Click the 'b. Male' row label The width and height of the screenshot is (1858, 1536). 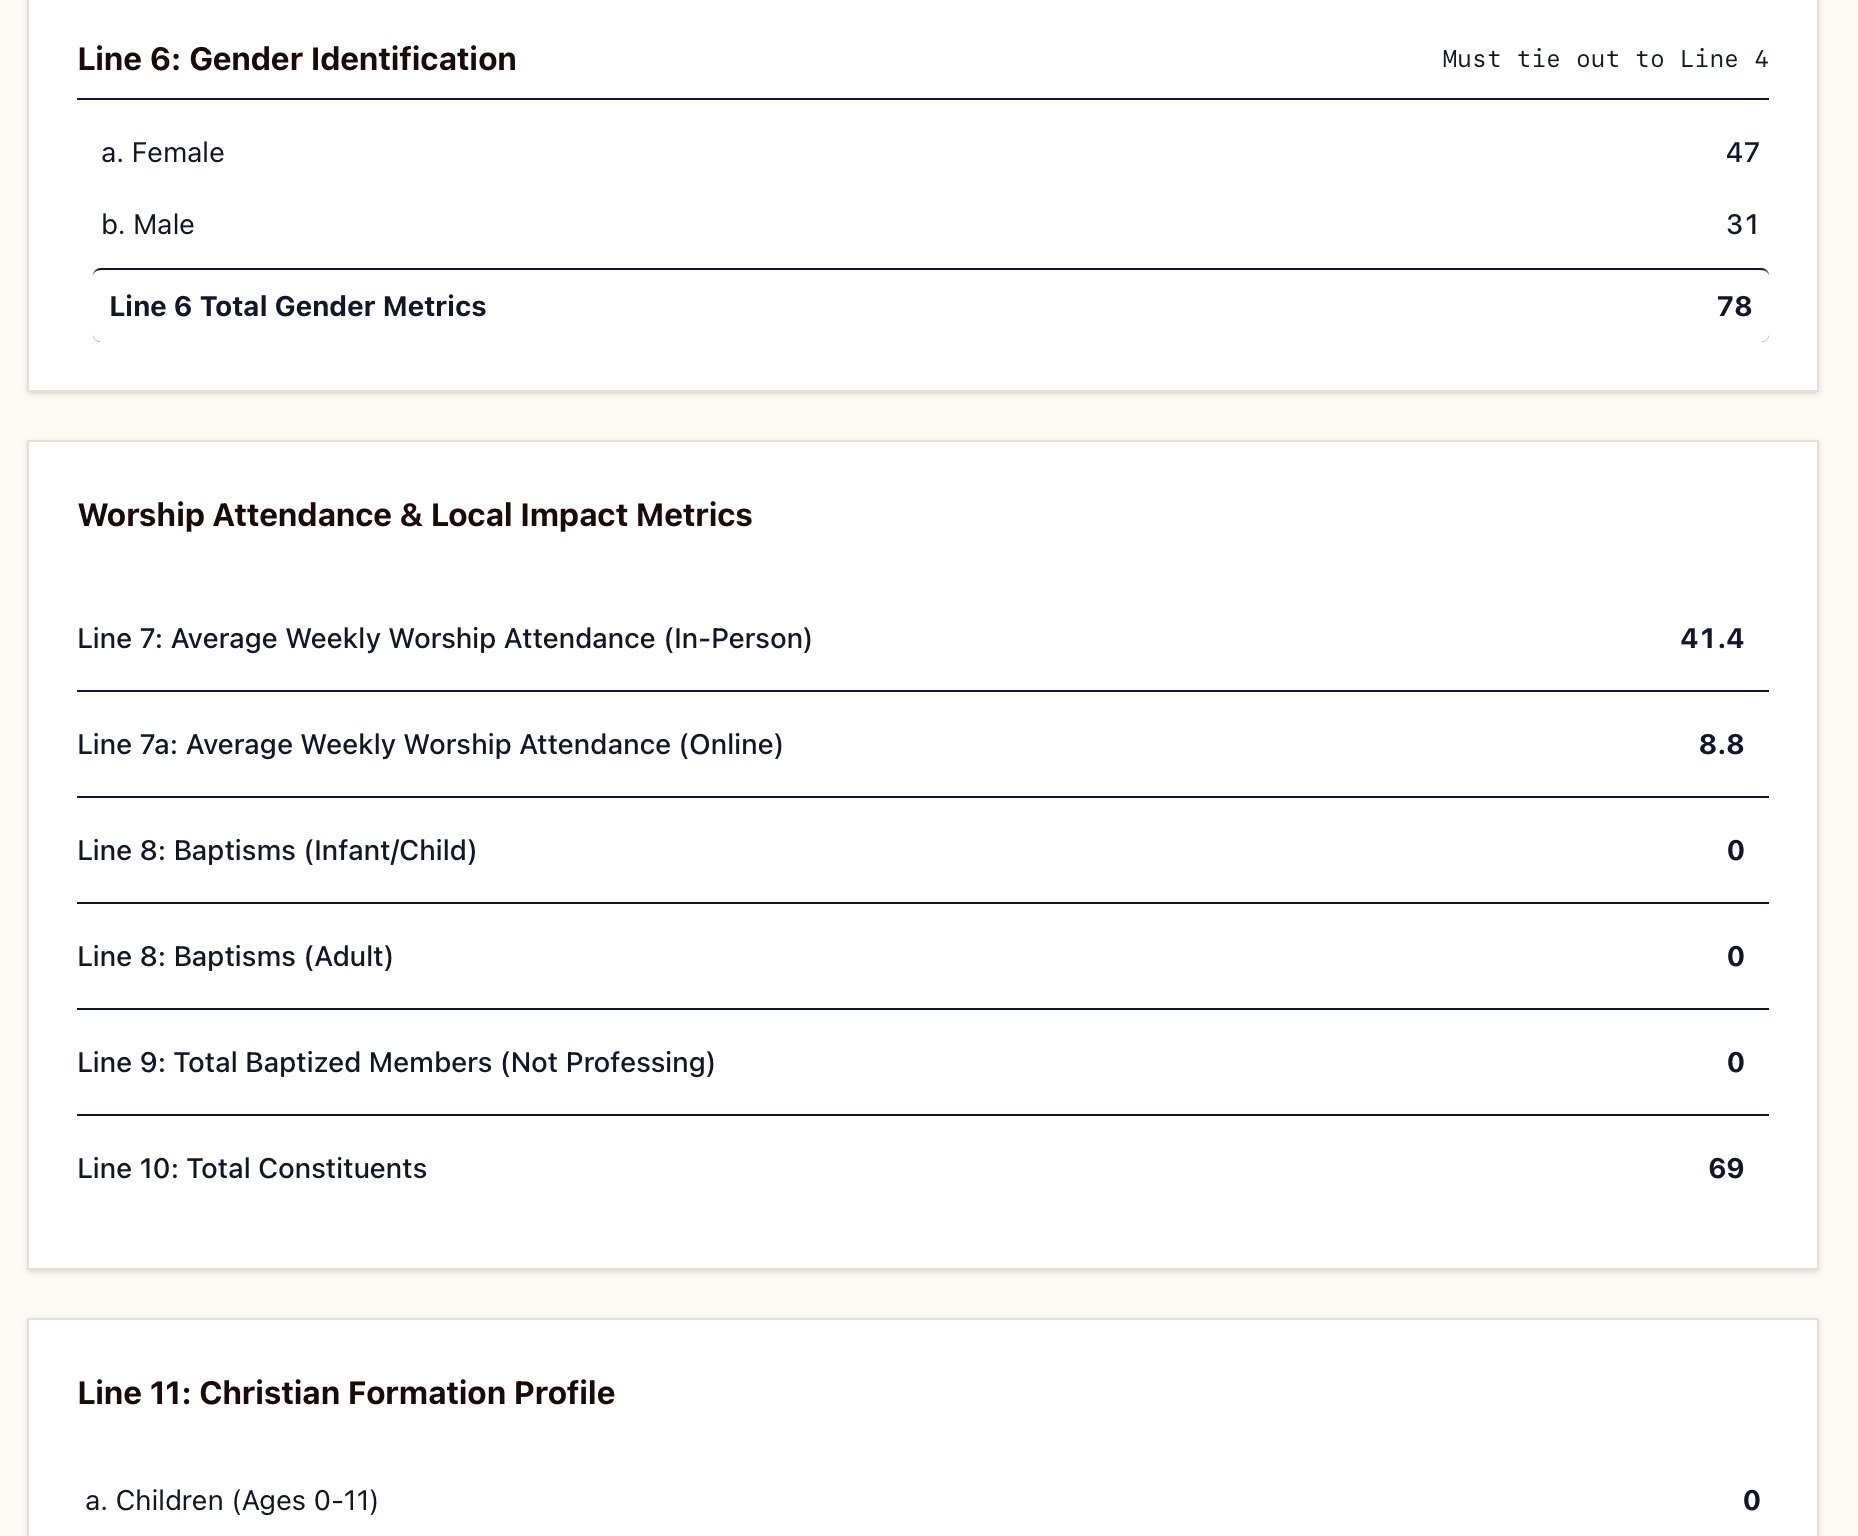pos(148,225)
